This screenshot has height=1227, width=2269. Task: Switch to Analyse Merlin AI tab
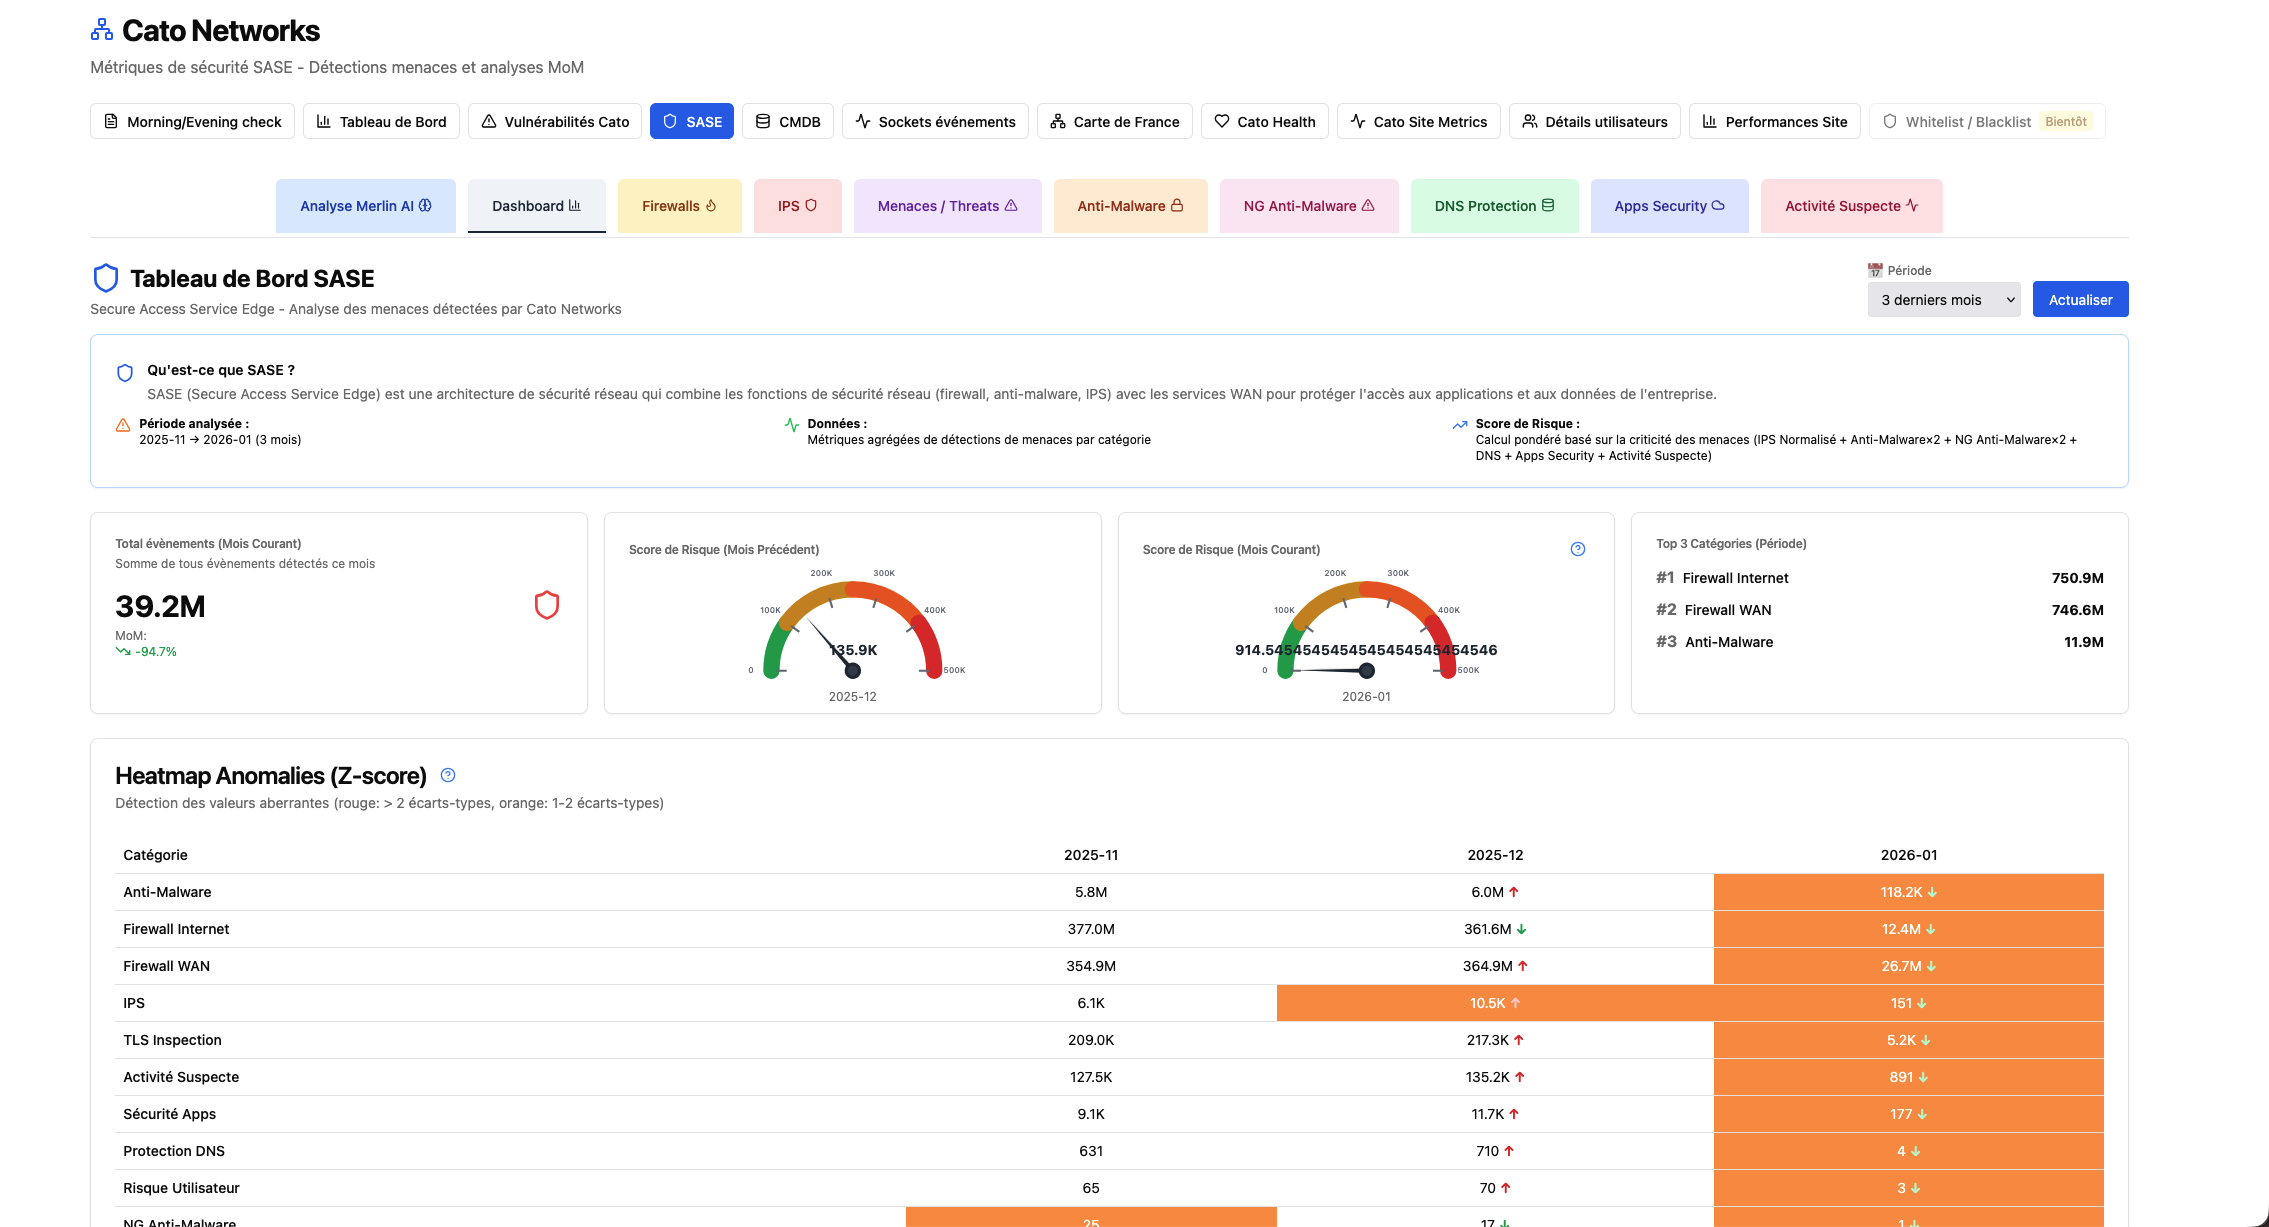365,206
